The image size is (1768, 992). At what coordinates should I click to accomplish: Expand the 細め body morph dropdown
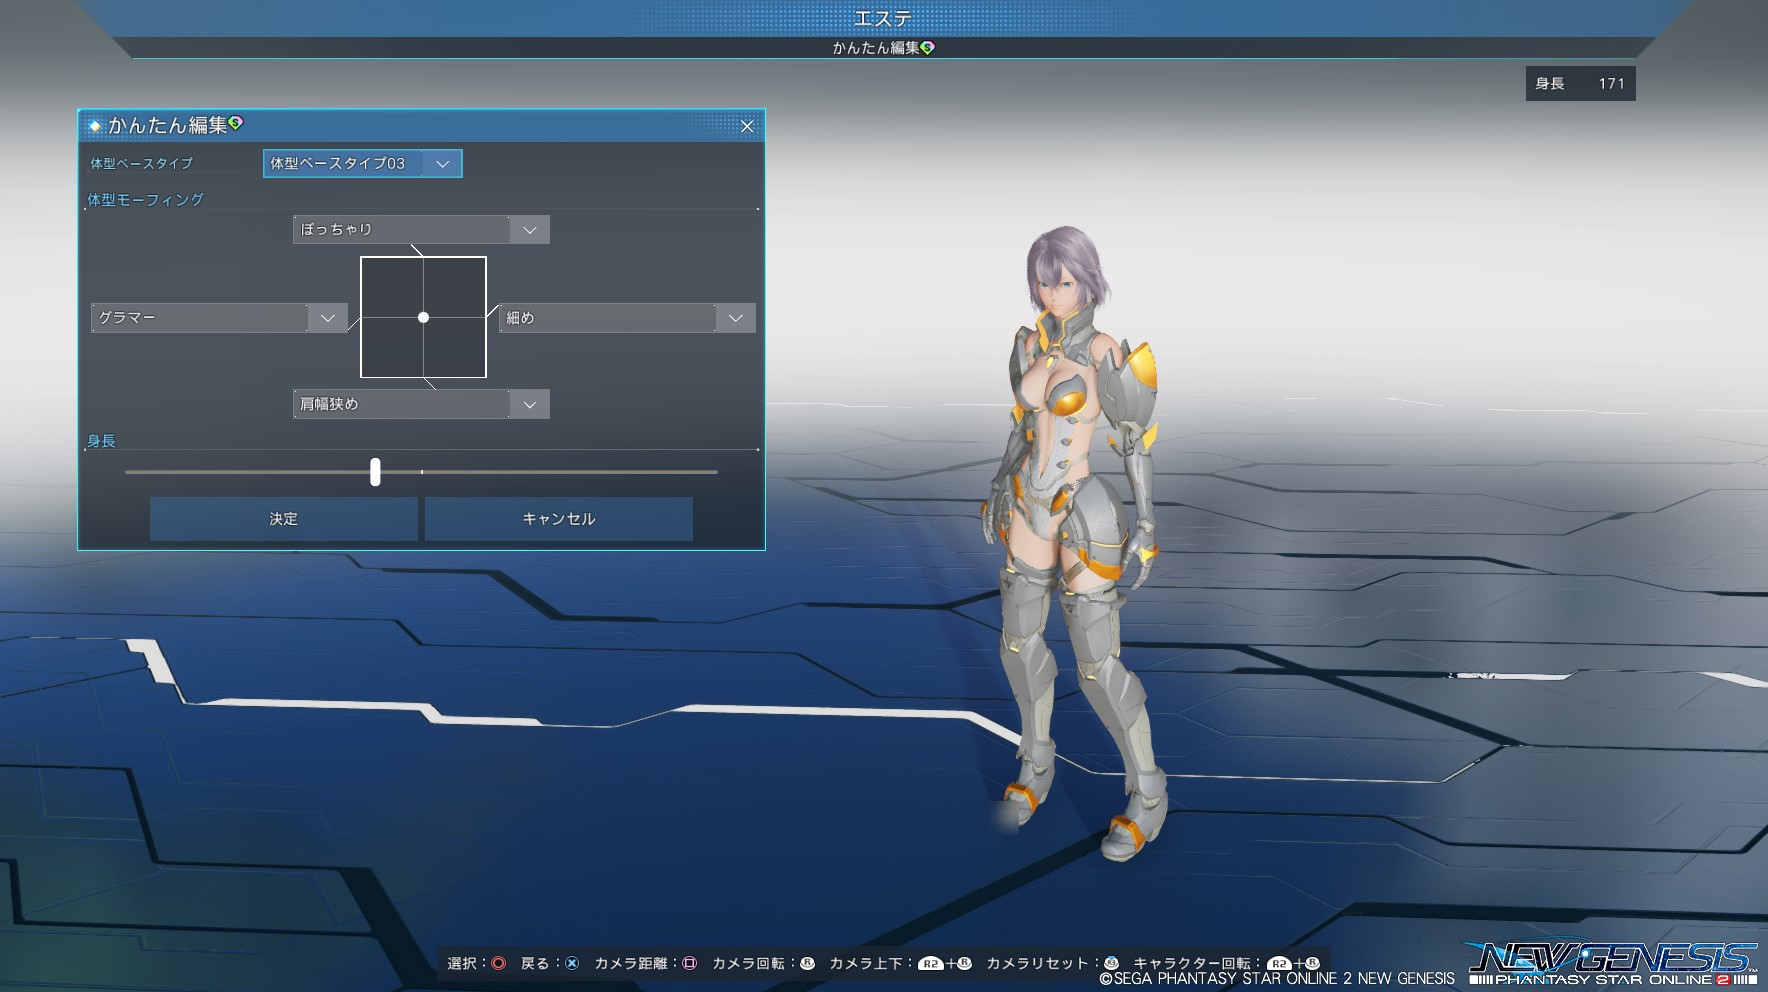(x=627, y=318)
